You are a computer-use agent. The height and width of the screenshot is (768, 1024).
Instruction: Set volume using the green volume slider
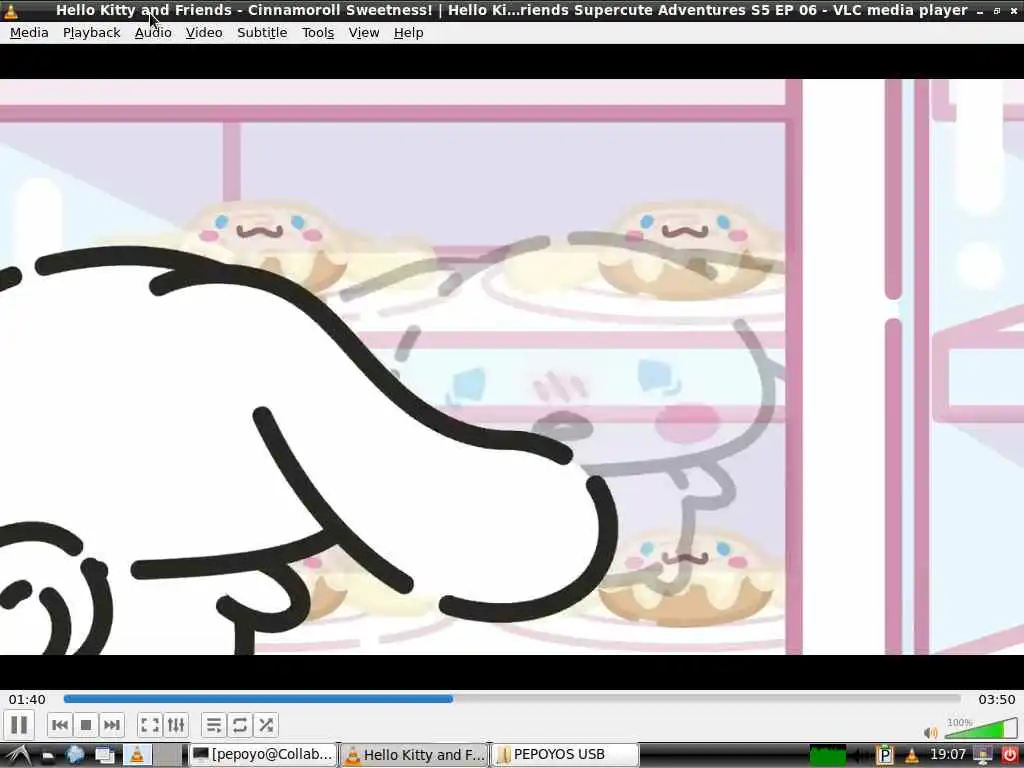coord(981,728)
